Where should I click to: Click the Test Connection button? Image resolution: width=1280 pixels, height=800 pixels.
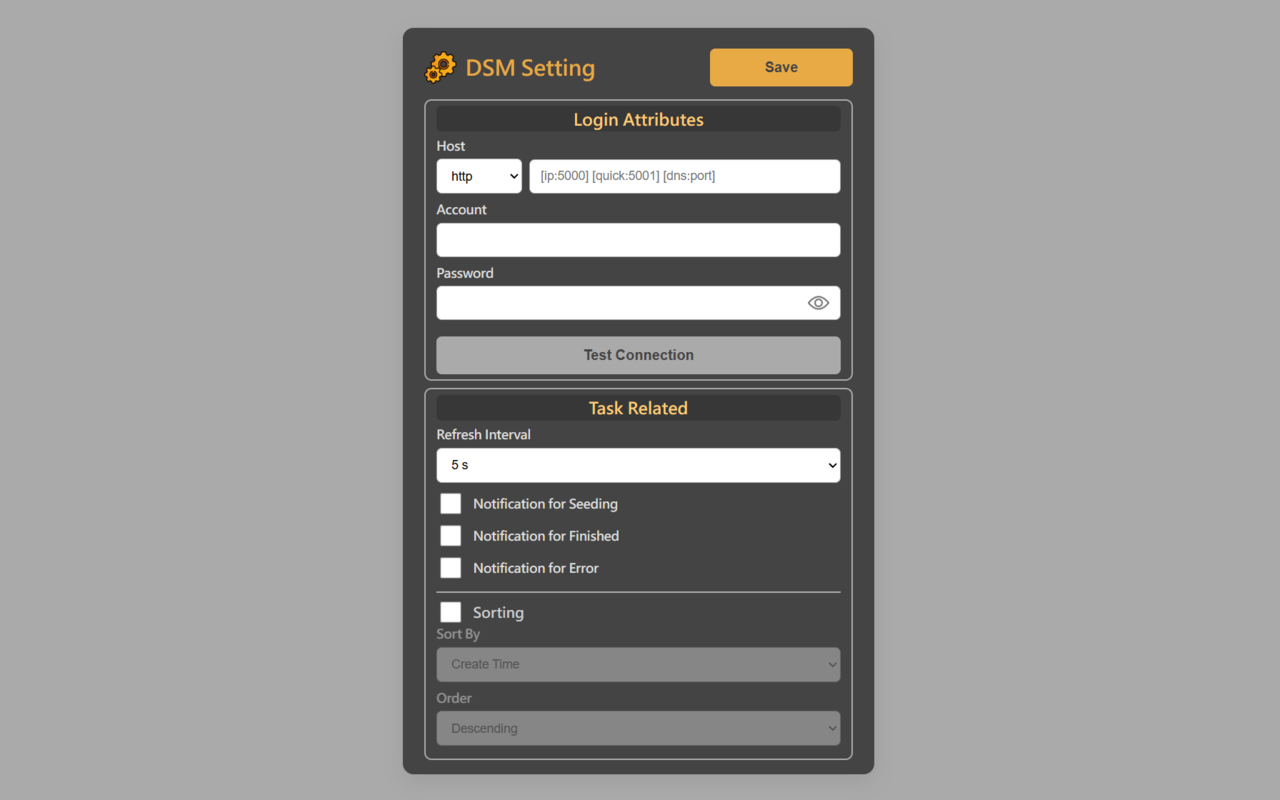638,356
